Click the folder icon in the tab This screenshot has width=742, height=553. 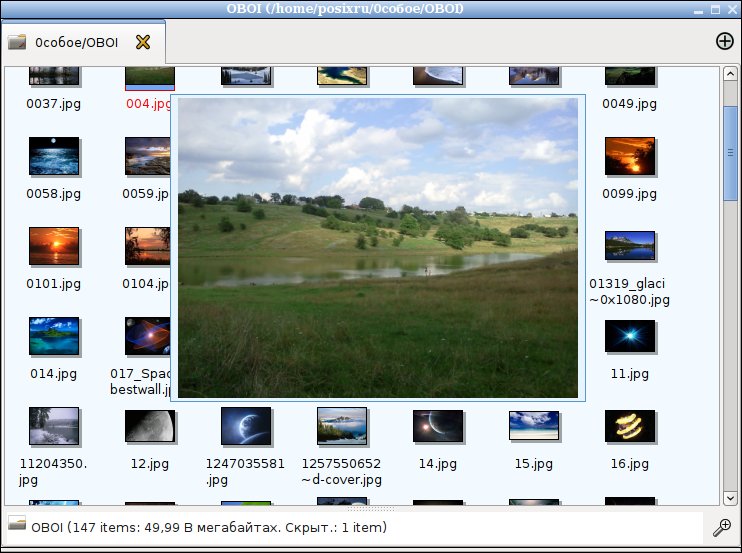point(17,42)
